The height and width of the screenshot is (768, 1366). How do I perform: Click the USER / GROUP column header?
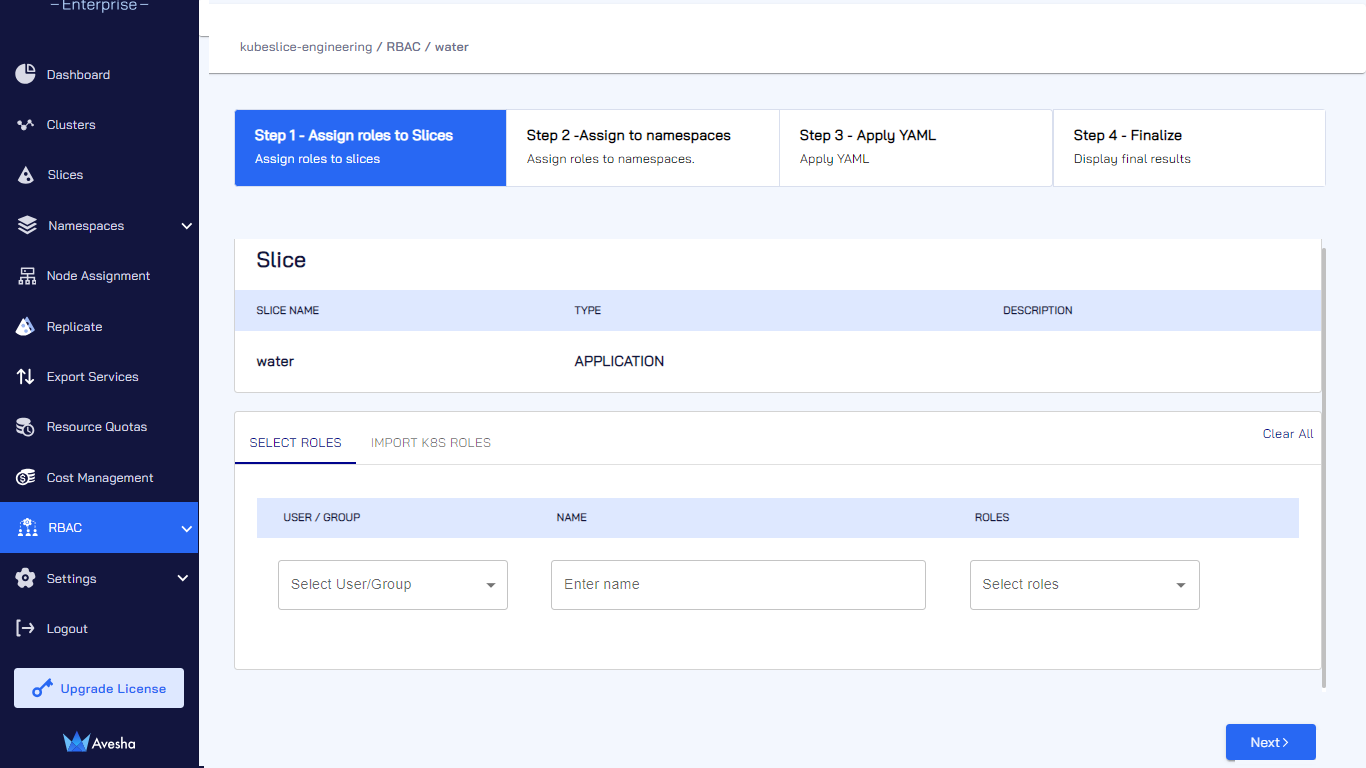pyautogui.click(x=322, y=517)
